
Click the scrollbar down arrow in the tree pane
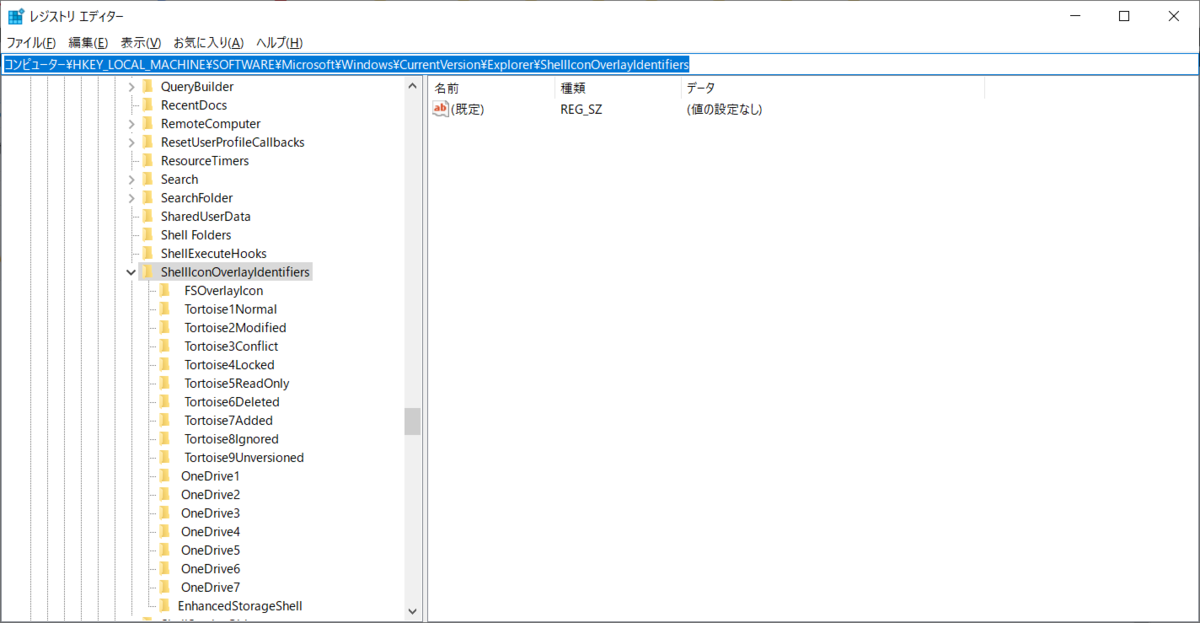pyautogui.click(x=412, y=610)
